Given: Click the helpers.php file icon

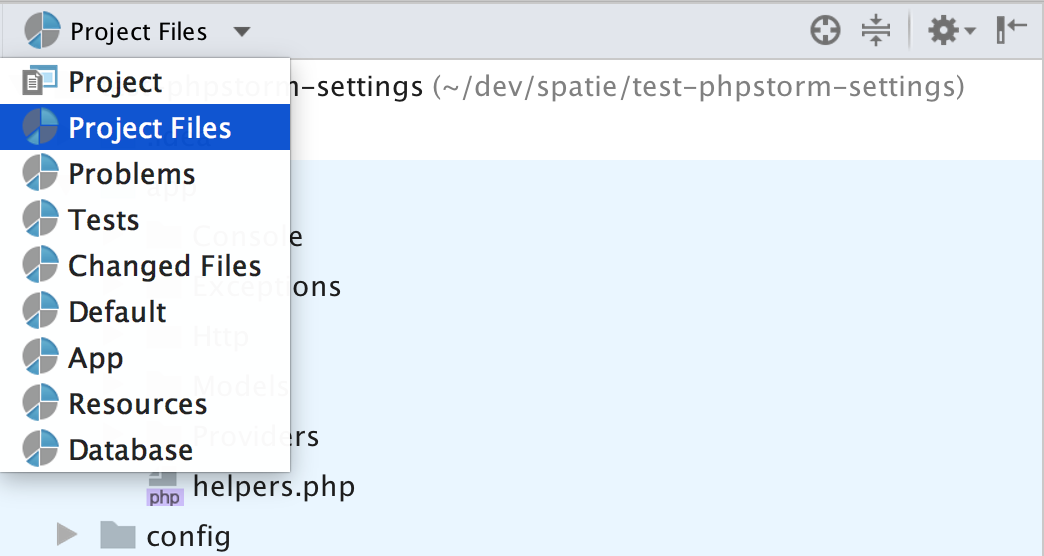Looking at the screenshot, I should point(164,490).
